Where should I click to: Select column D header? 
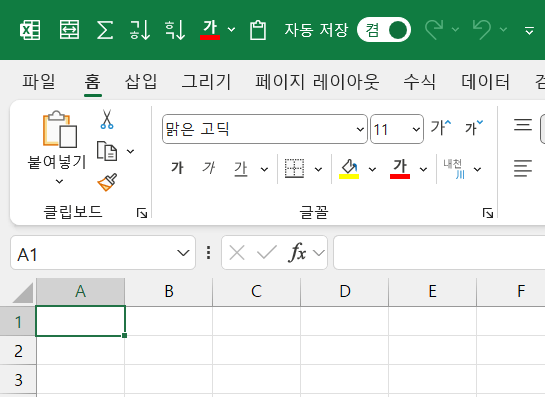click(x=345, y=291)
